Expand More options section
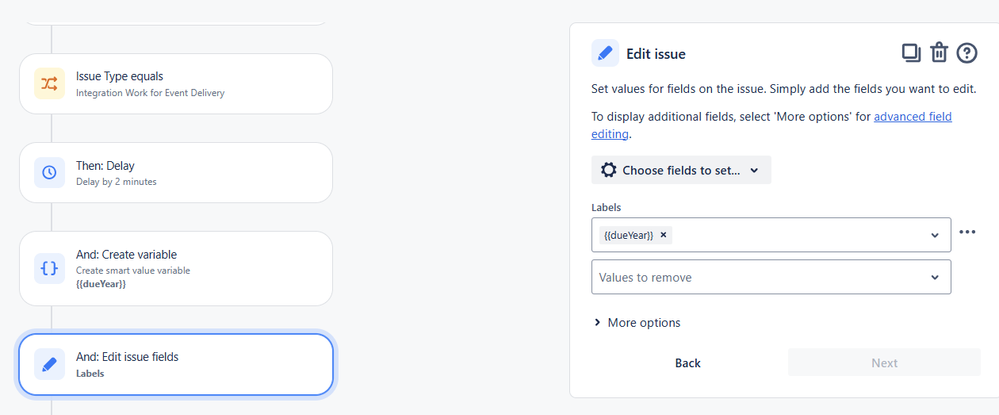 pyautogui.click(x=637, y=323)
